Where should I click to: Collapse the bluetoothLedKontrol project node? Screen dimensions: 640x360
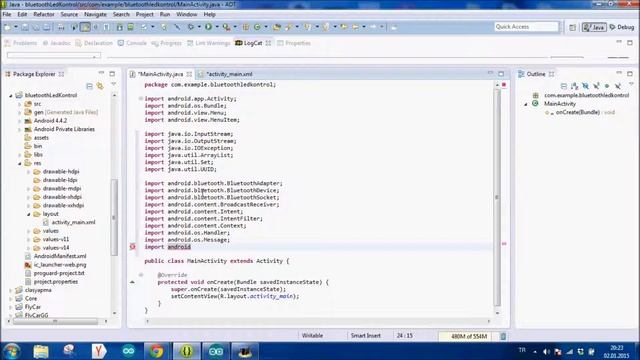(x=11, y=96)
